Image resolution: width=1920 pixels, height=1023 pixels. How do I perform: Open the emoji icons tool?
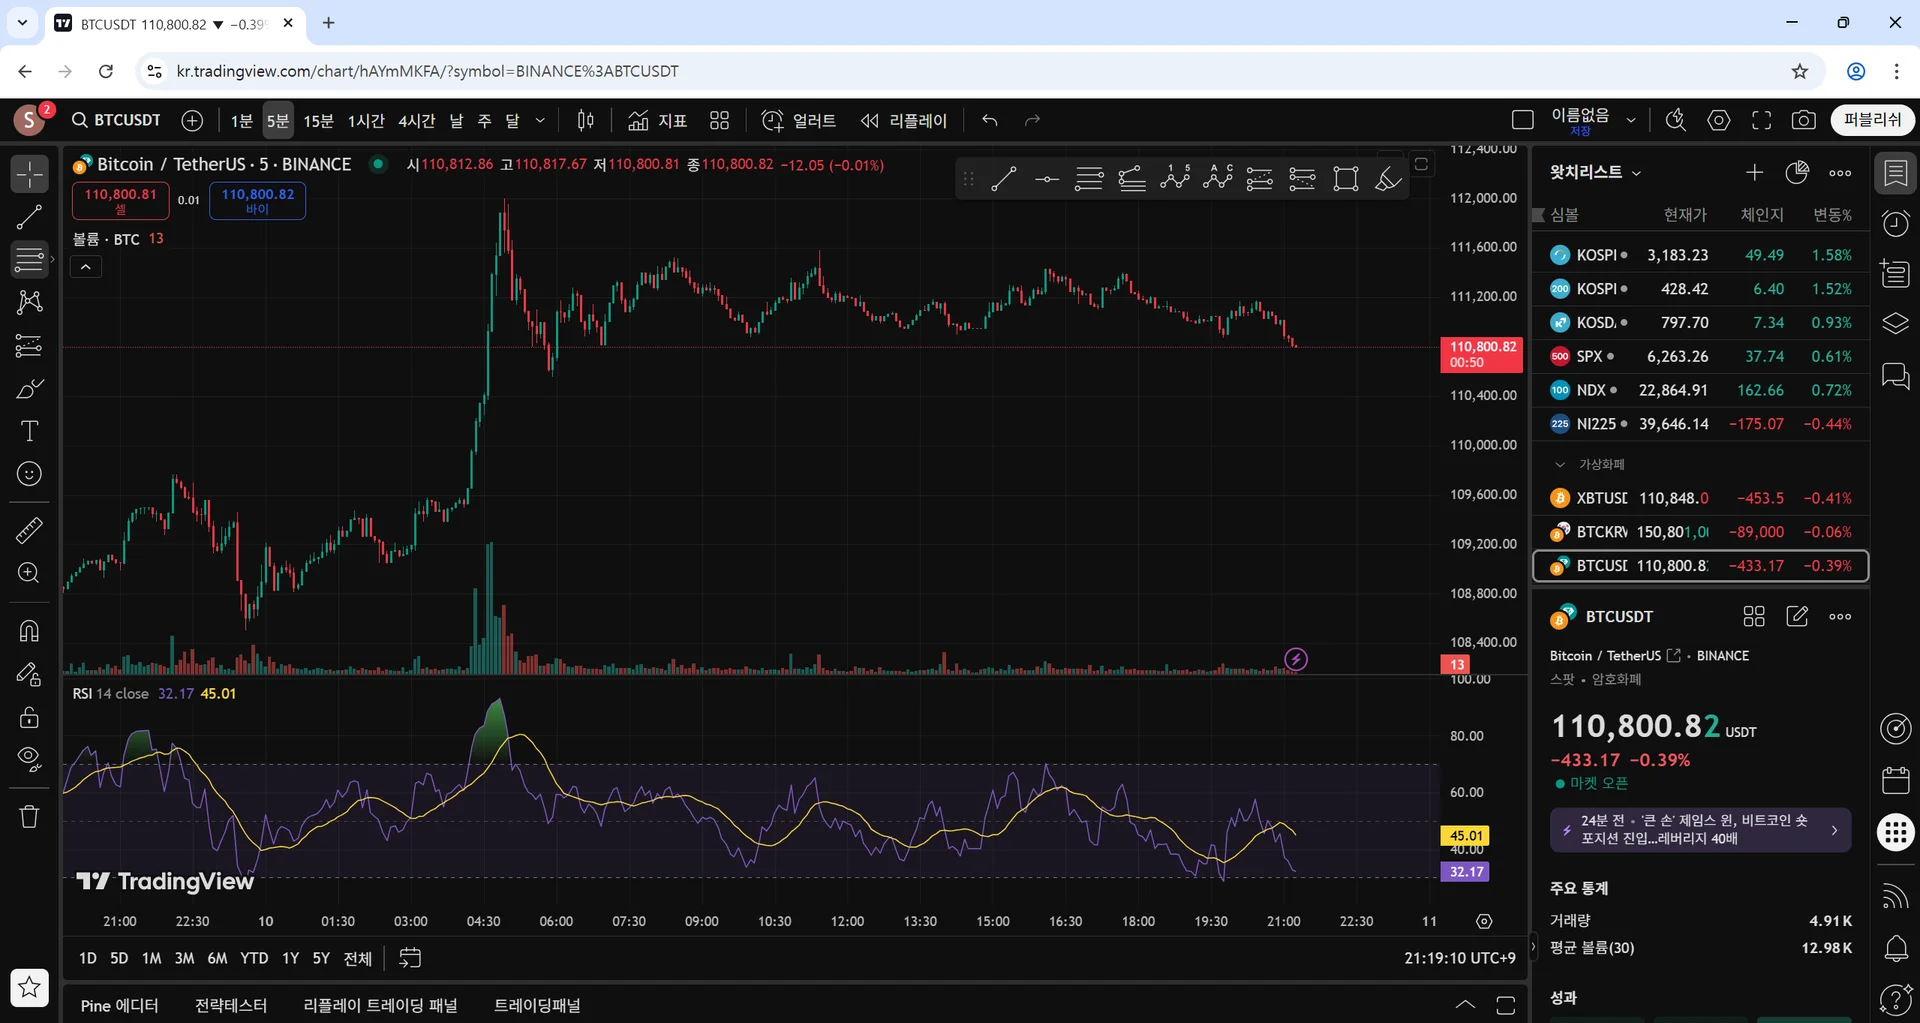30,474
